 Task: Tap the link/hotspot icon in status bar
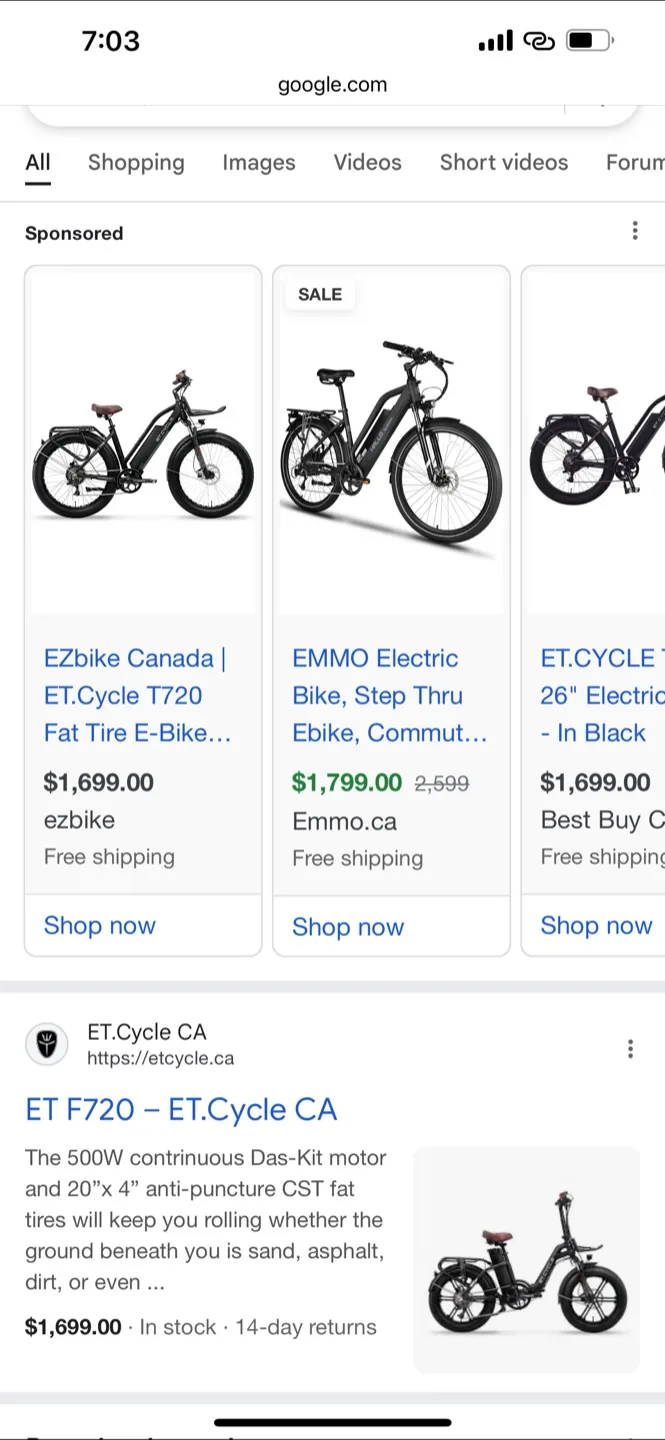coord(540,40)
